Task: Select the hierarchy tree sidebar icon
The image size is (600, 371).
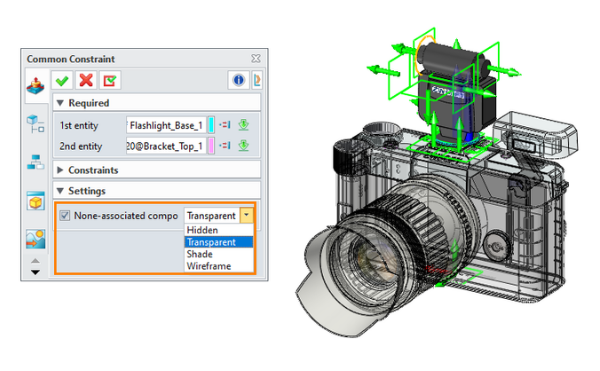Action: point(36,162)
